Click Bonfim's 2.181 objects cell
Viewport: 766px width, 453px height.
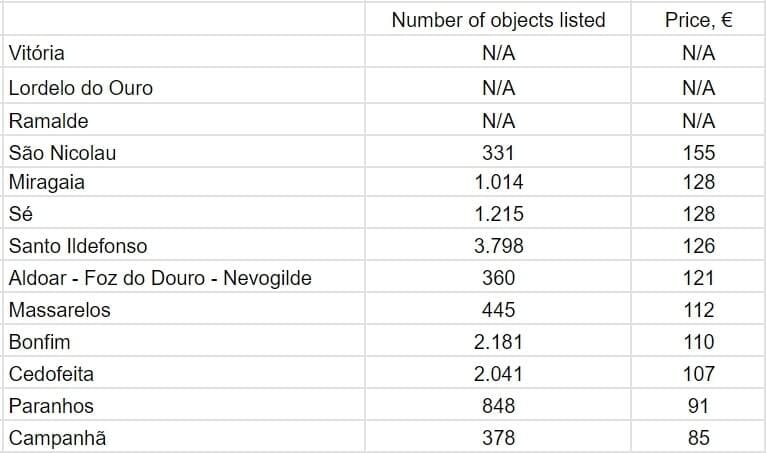(498, 342)
